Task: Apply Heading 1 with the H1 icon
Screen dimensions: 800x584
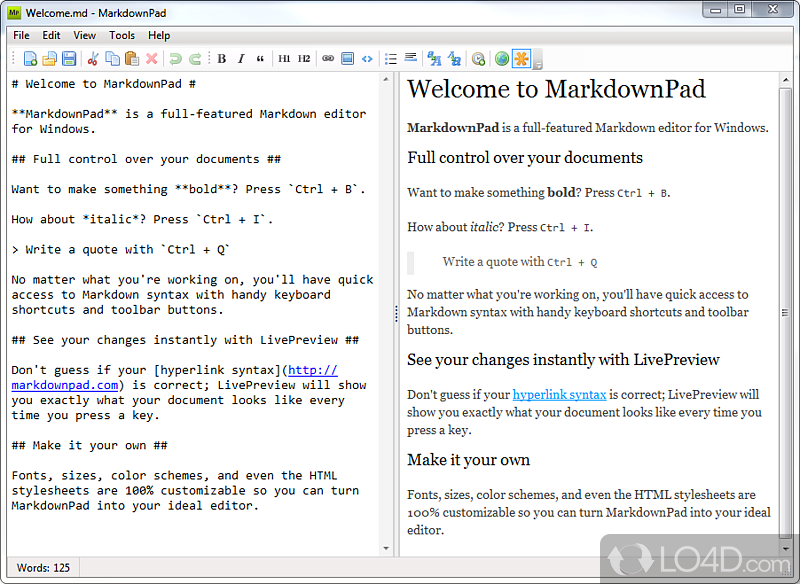Action: point(283,59)
